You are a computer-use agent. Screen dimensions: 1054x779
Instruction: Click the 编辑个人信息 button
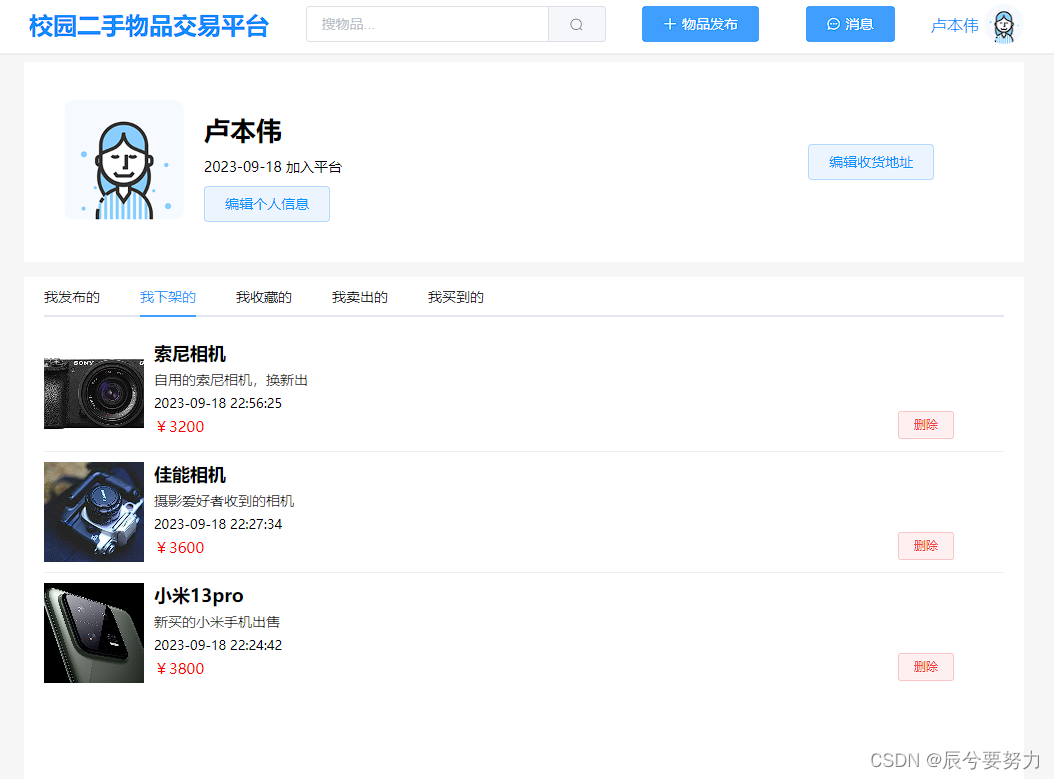coord(267,204)
